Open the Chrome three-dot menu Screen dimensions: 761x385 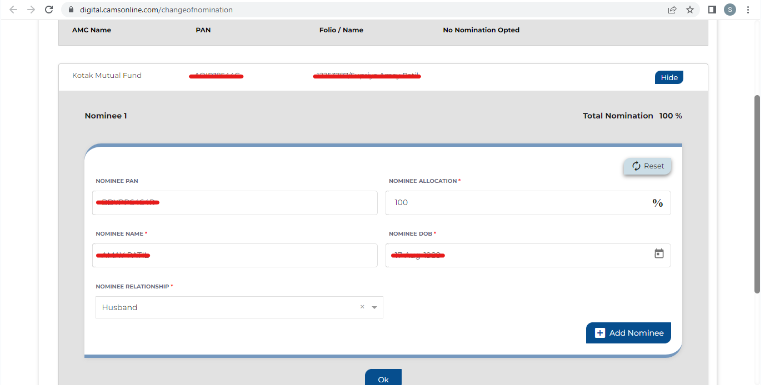tap(748, 10)
